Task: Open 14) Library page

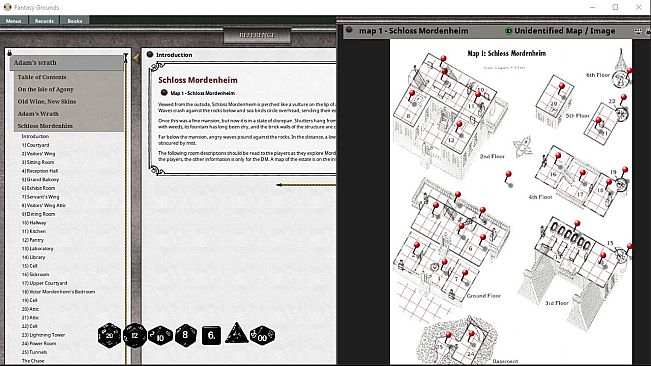Action: (x=33, y=257)
